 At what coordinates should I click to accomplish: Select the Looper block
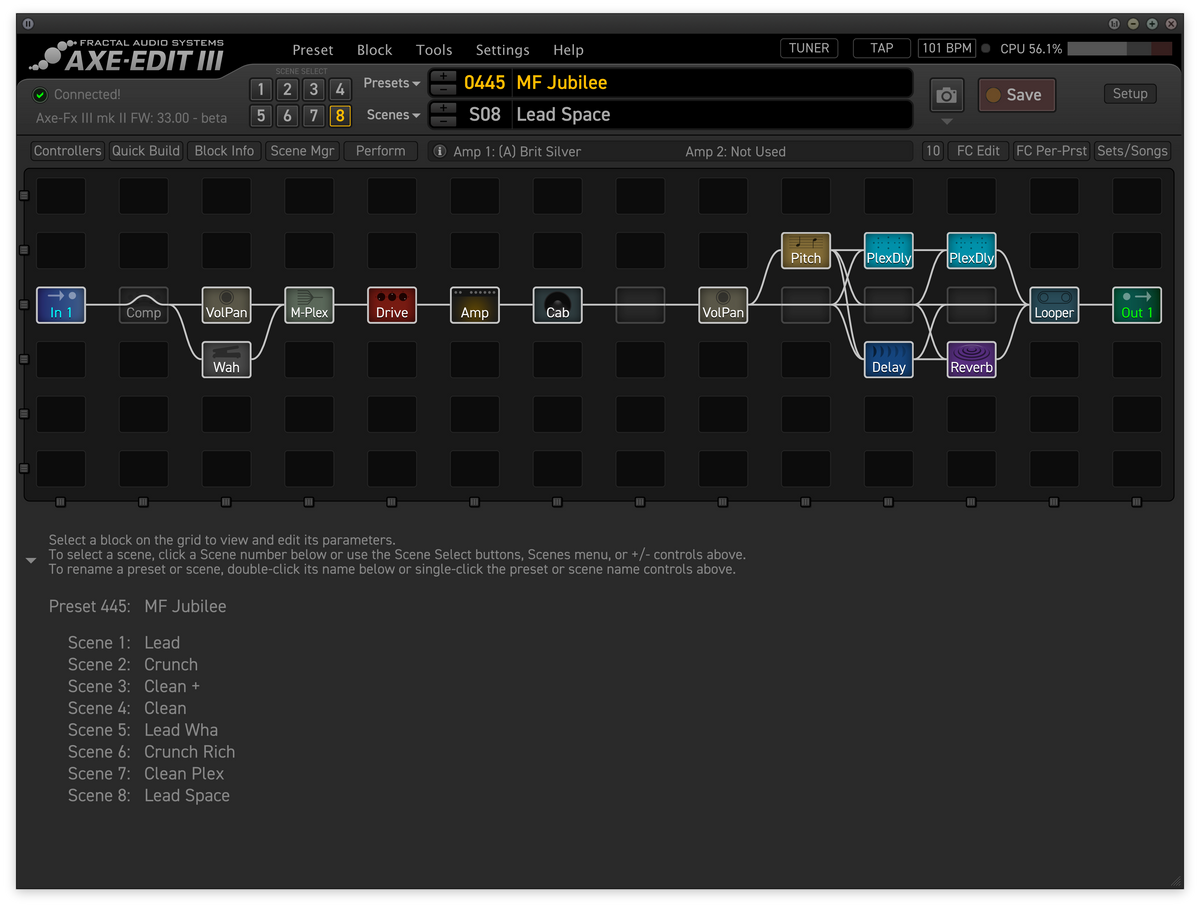point(1055,305)
